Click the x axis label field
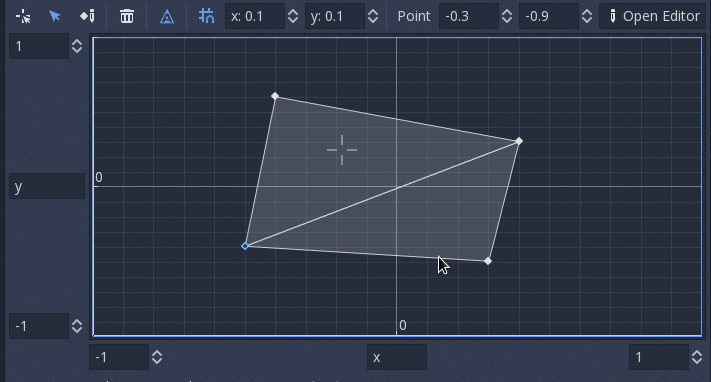 (x=397, y=357)
